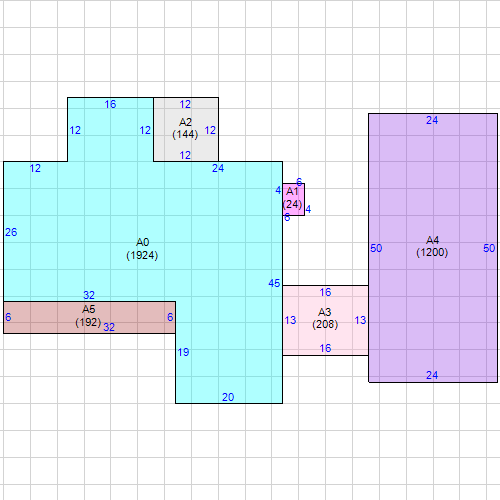Click the 12 dimension on A2's right side
The height and width of the screenshot is (500, 500).
click(x=210, y=130)
